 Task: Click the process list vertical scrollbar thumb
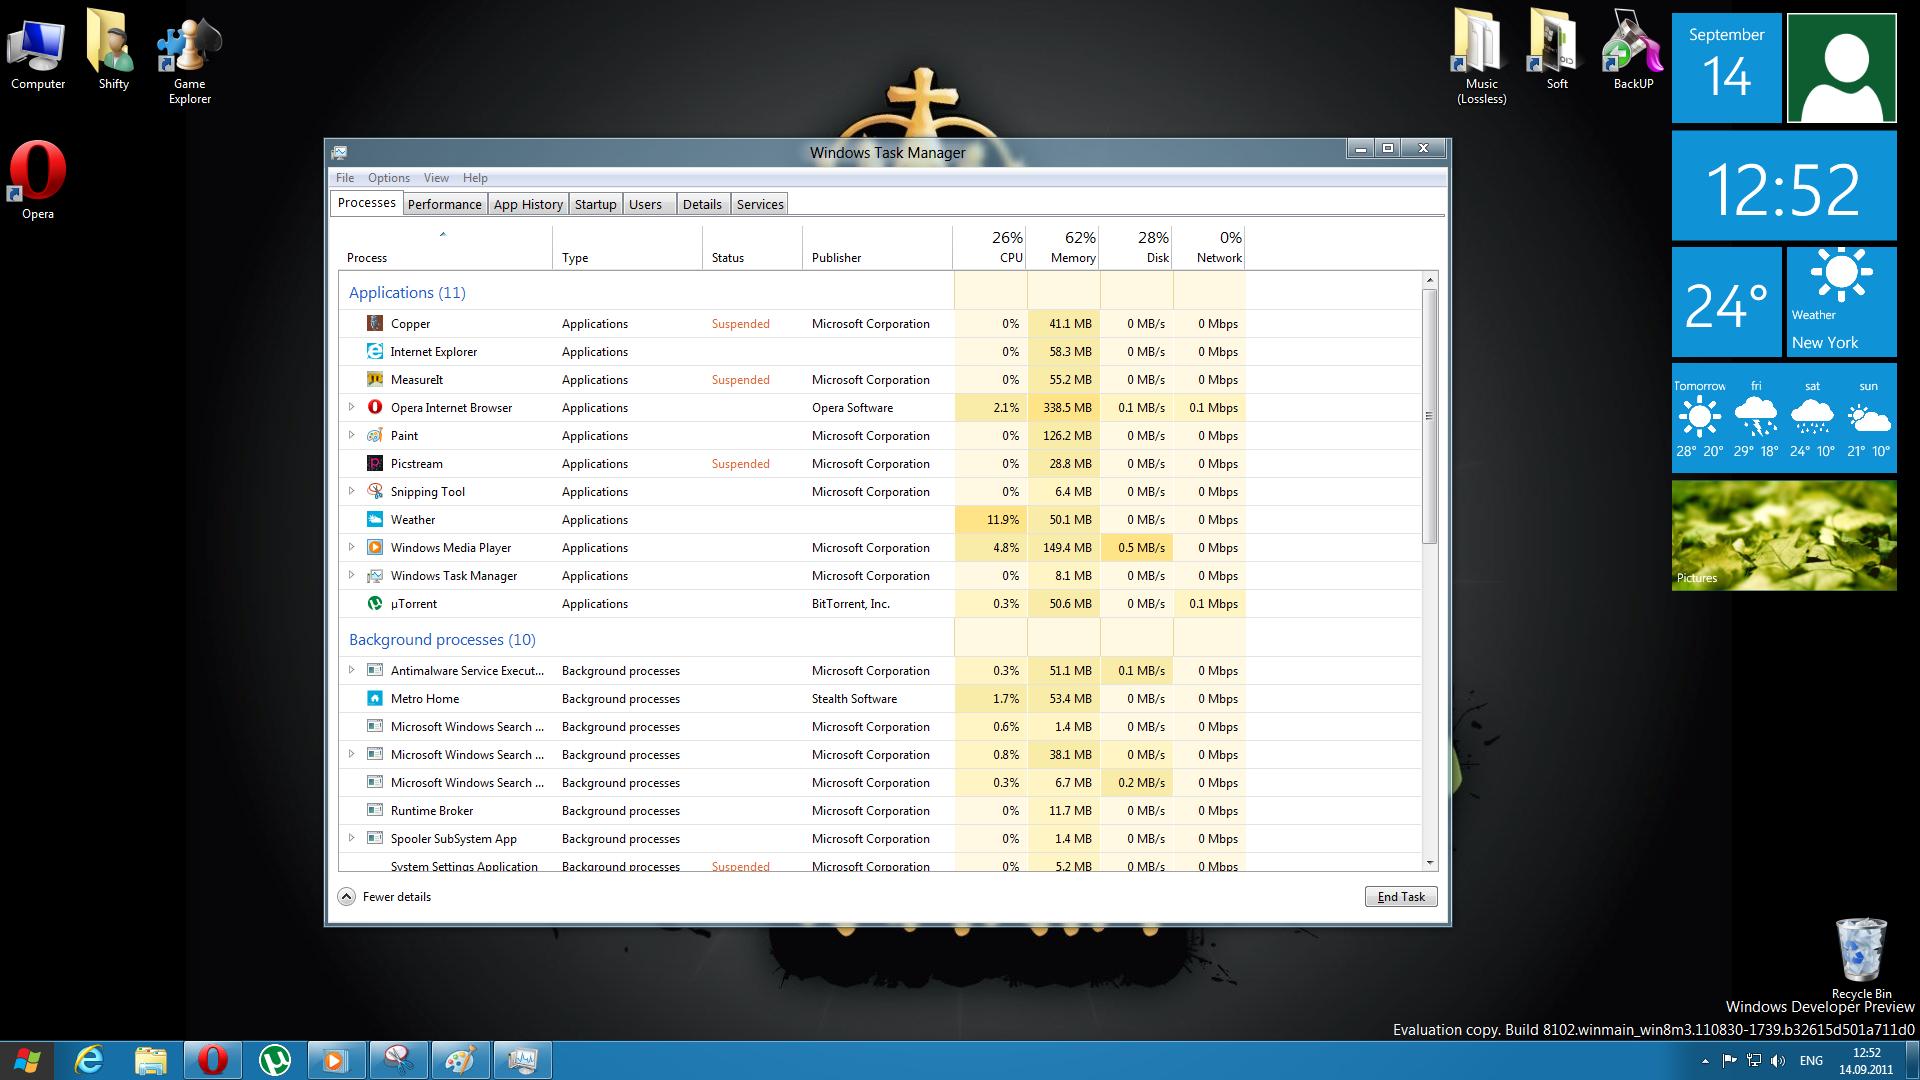coord(1429,416)
